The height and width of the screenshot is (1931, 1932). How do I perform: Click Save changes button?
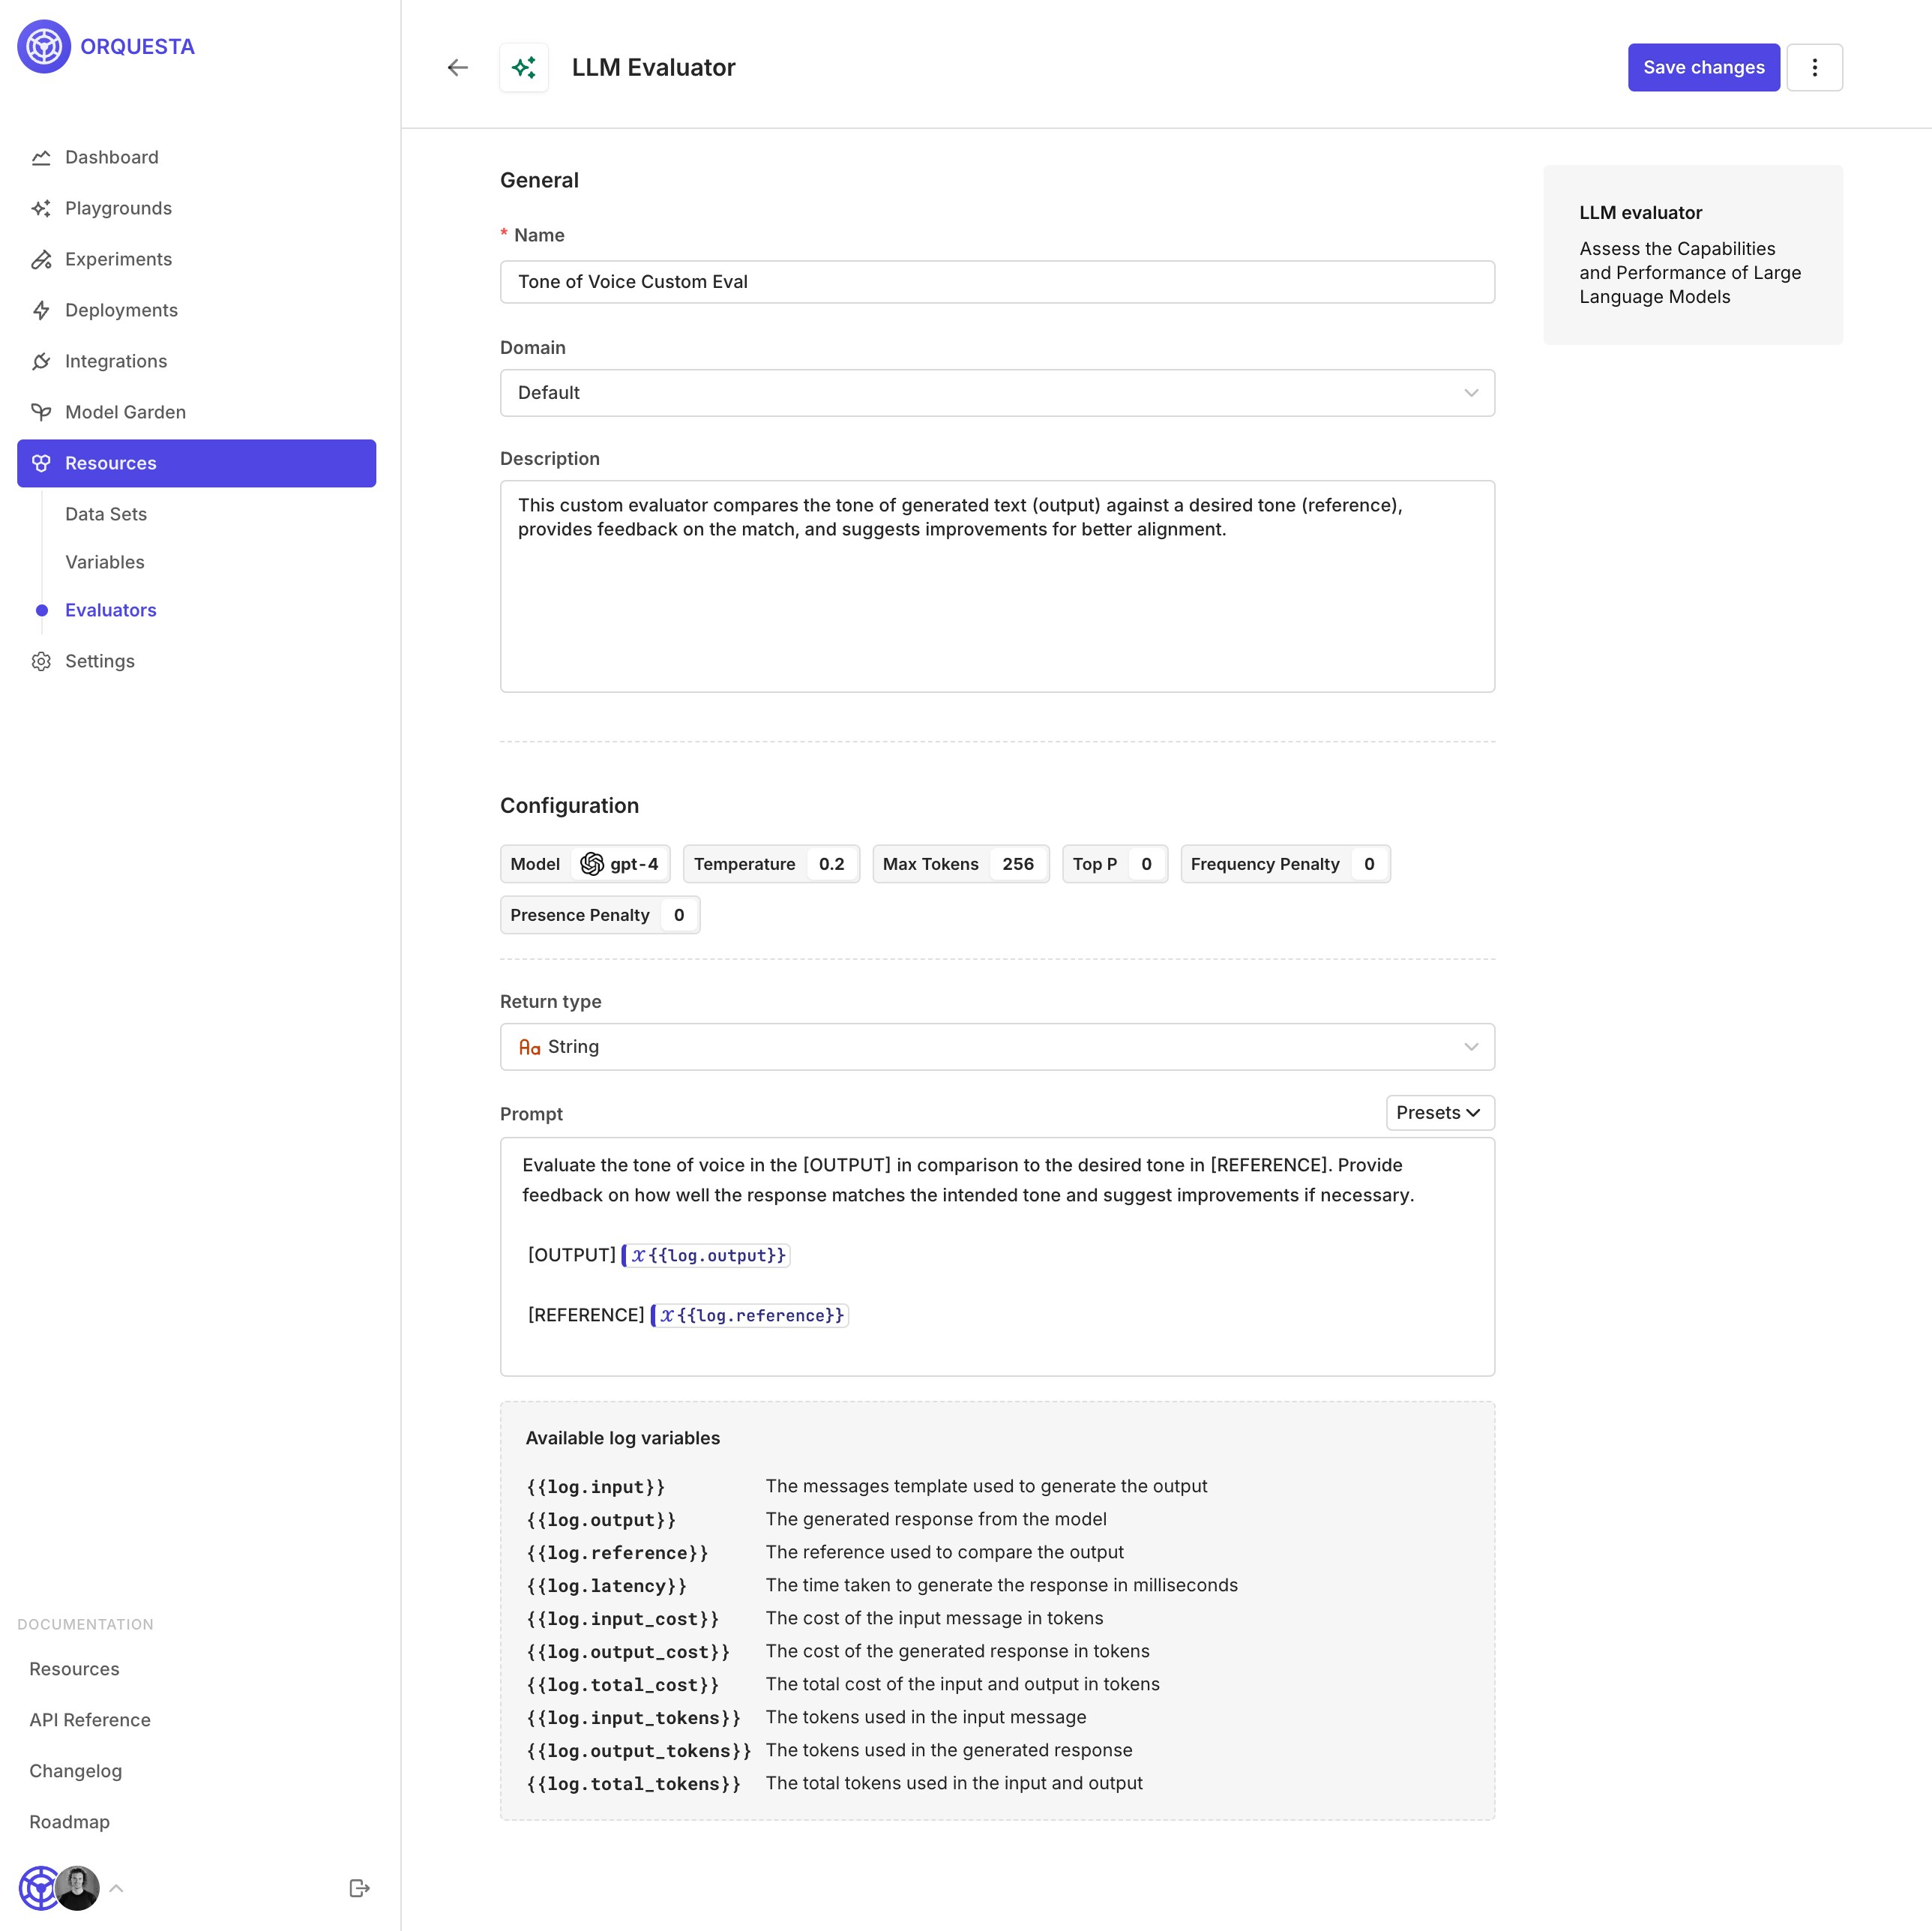point(1703,67)
